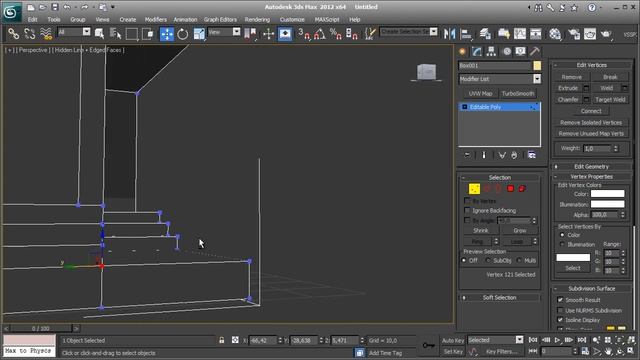This screenshot has width=640, height=360.
Task: Switch to the Display command panel
Action: [520, 51]
